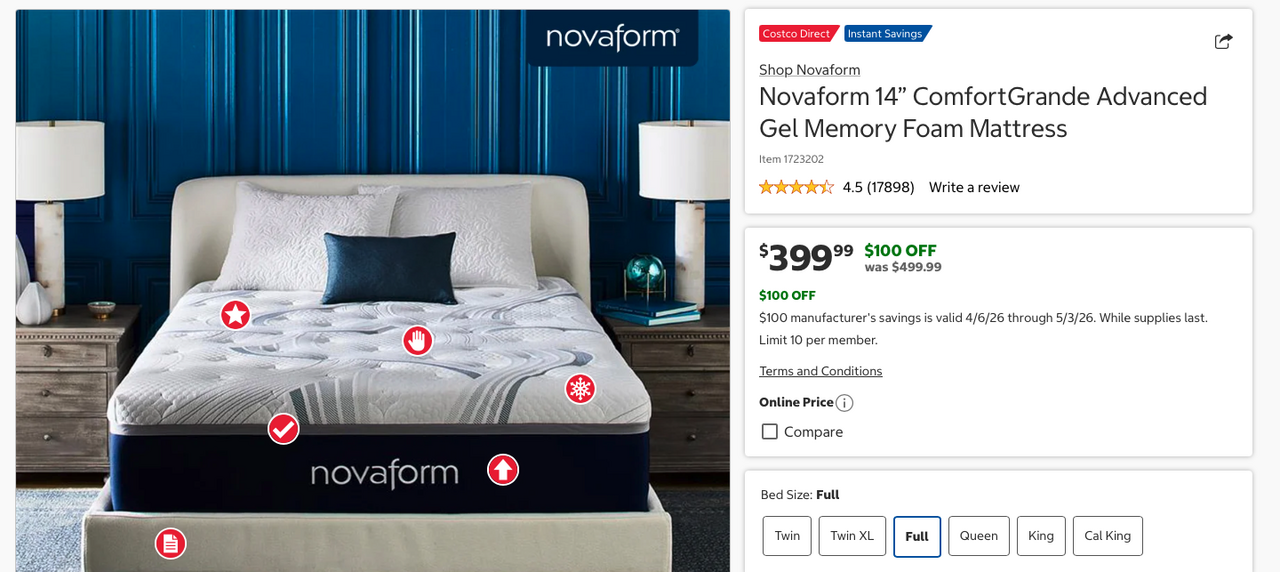This screenshot has height=572, width=1280.
Task: Click the snowflake cooling hotspot icon
Action: [x=580, y=389]
